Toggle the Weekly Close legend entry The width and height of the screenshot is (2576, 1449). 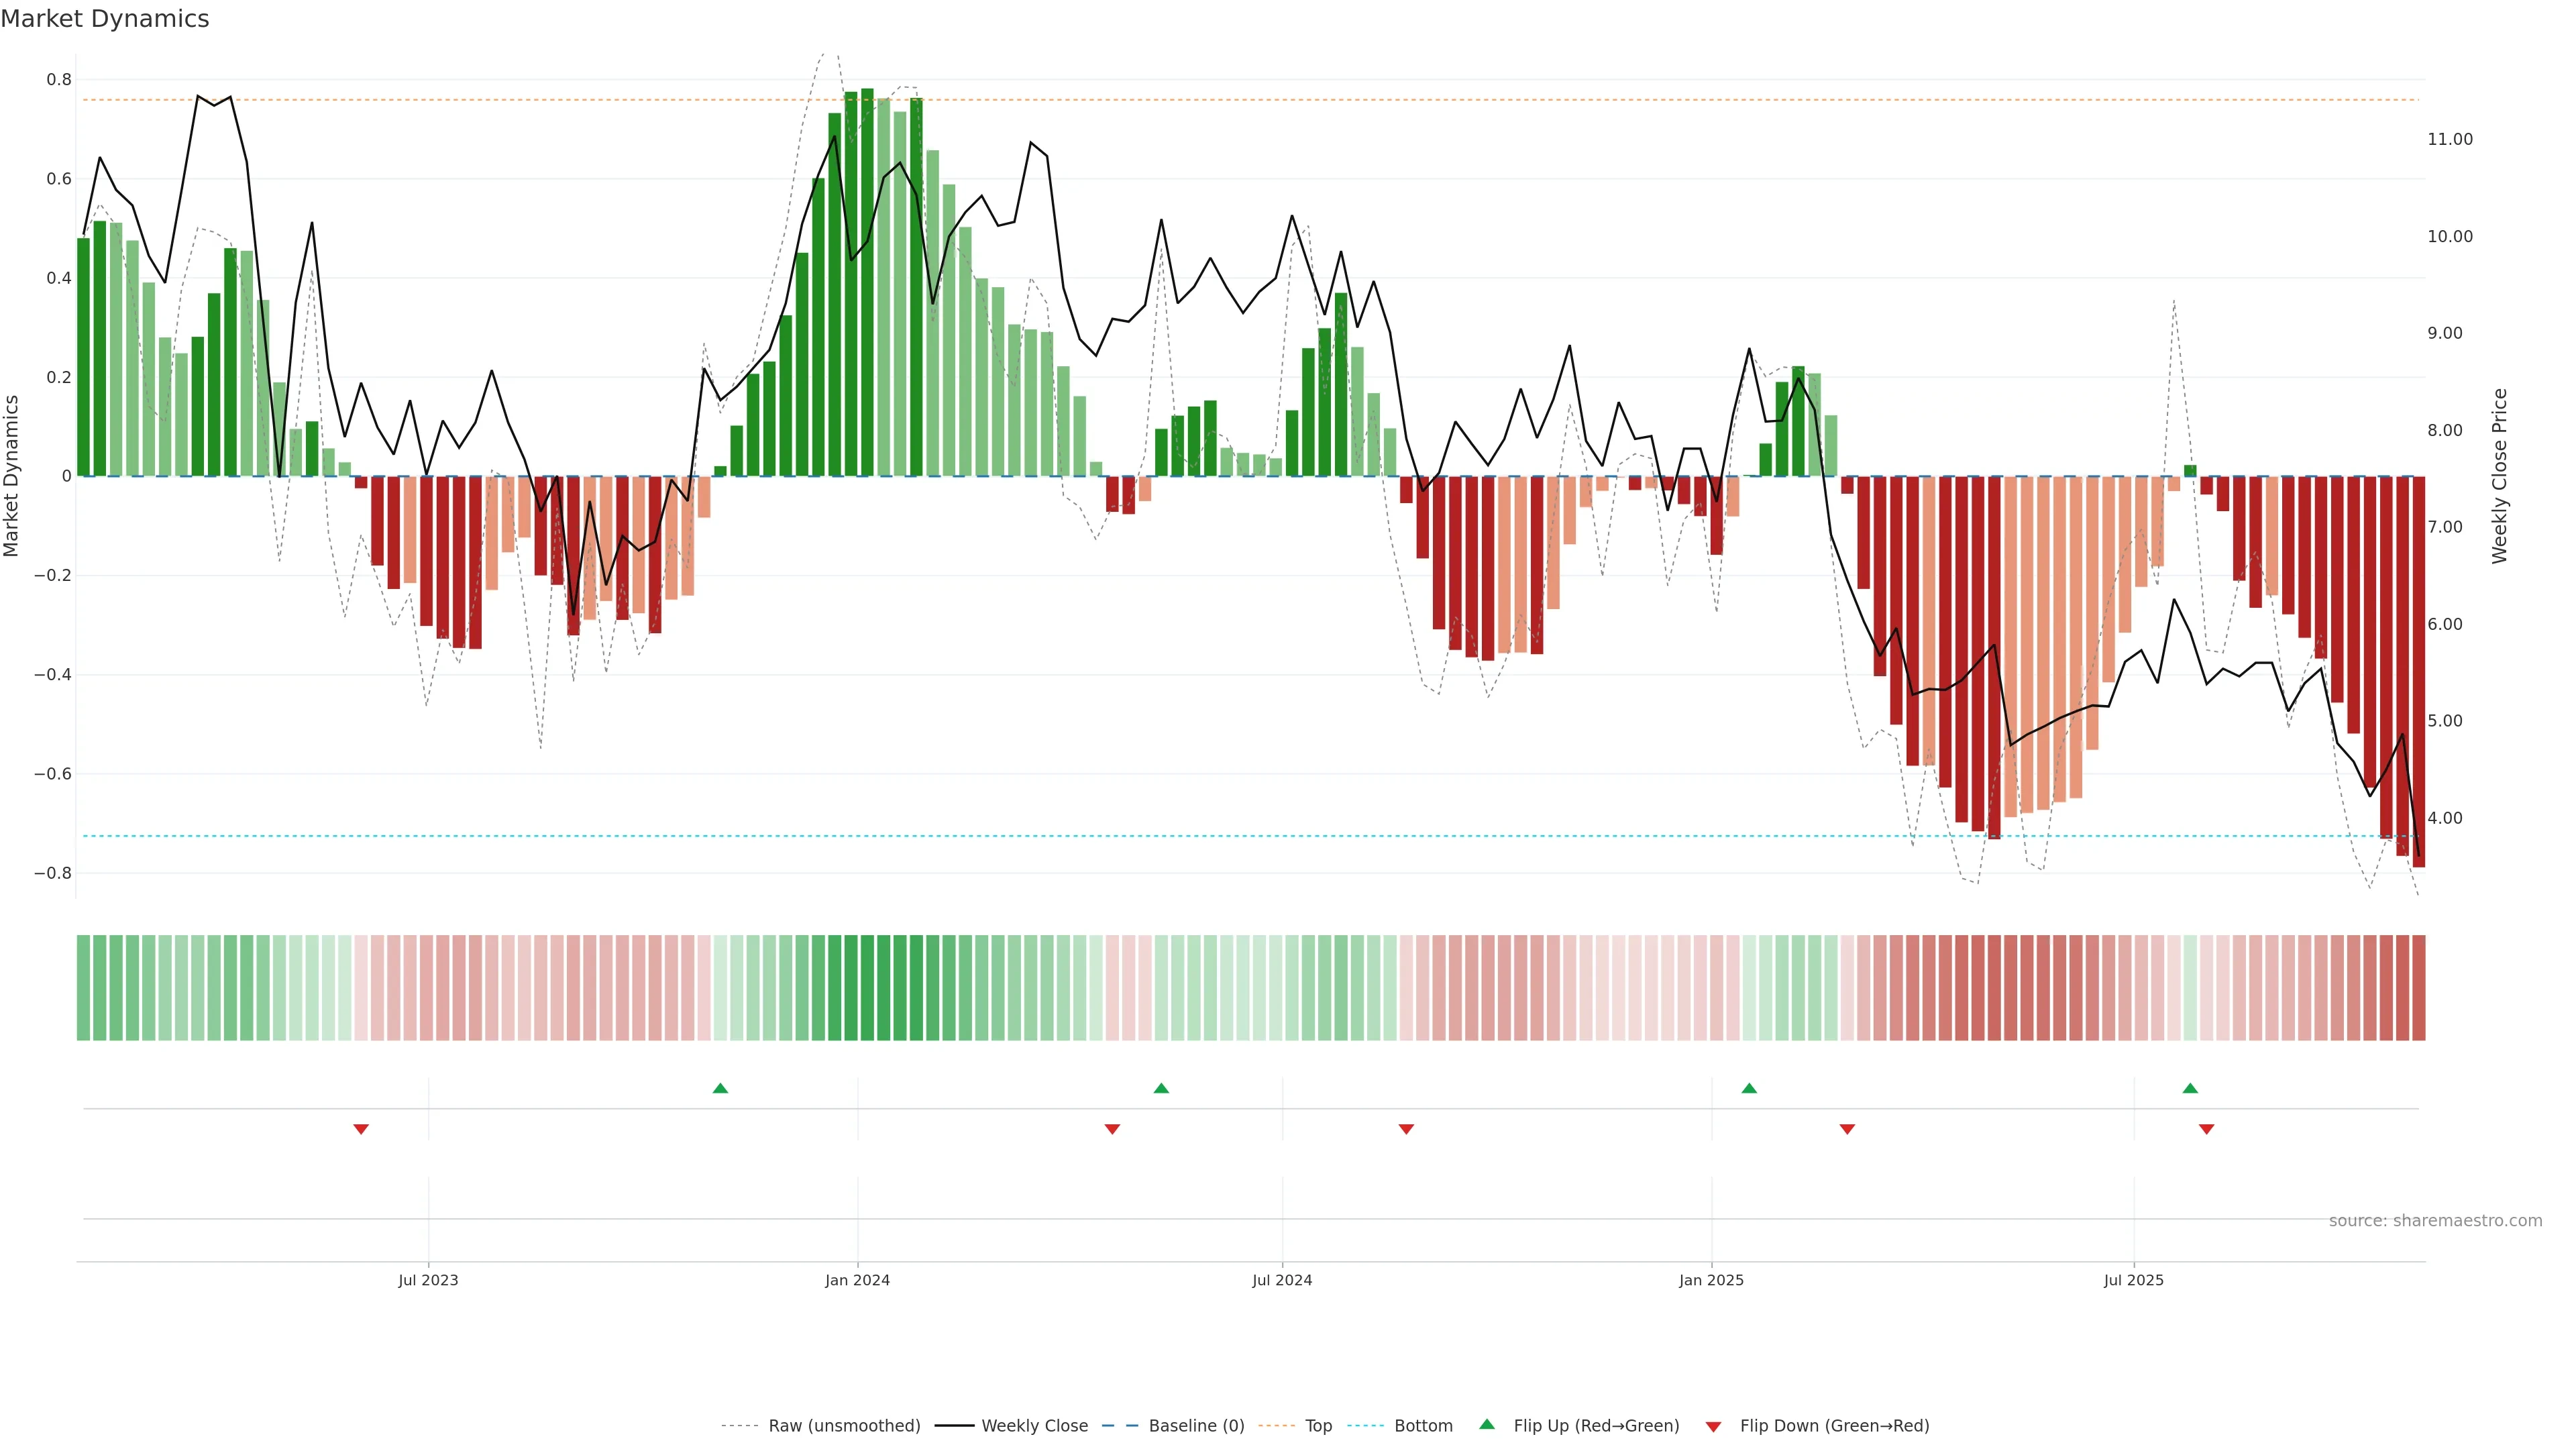pyautogui.click(x=1034, y=1426)
